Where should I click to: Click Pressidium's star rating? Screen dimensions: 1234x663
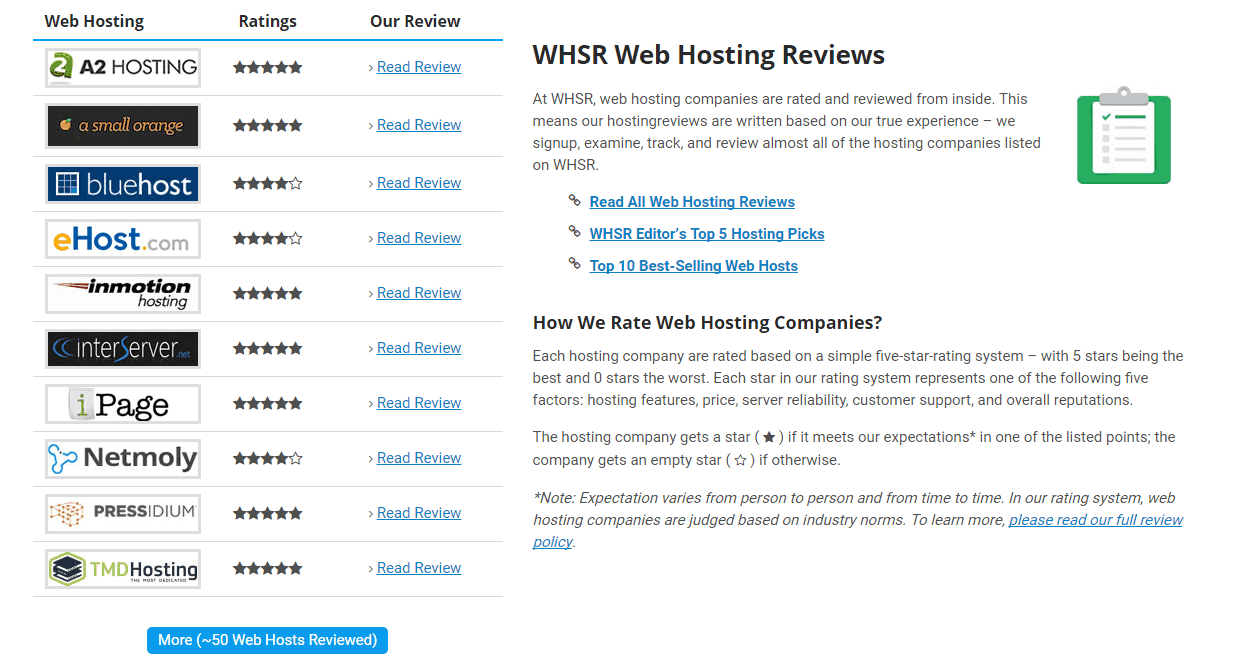point(268,514)
